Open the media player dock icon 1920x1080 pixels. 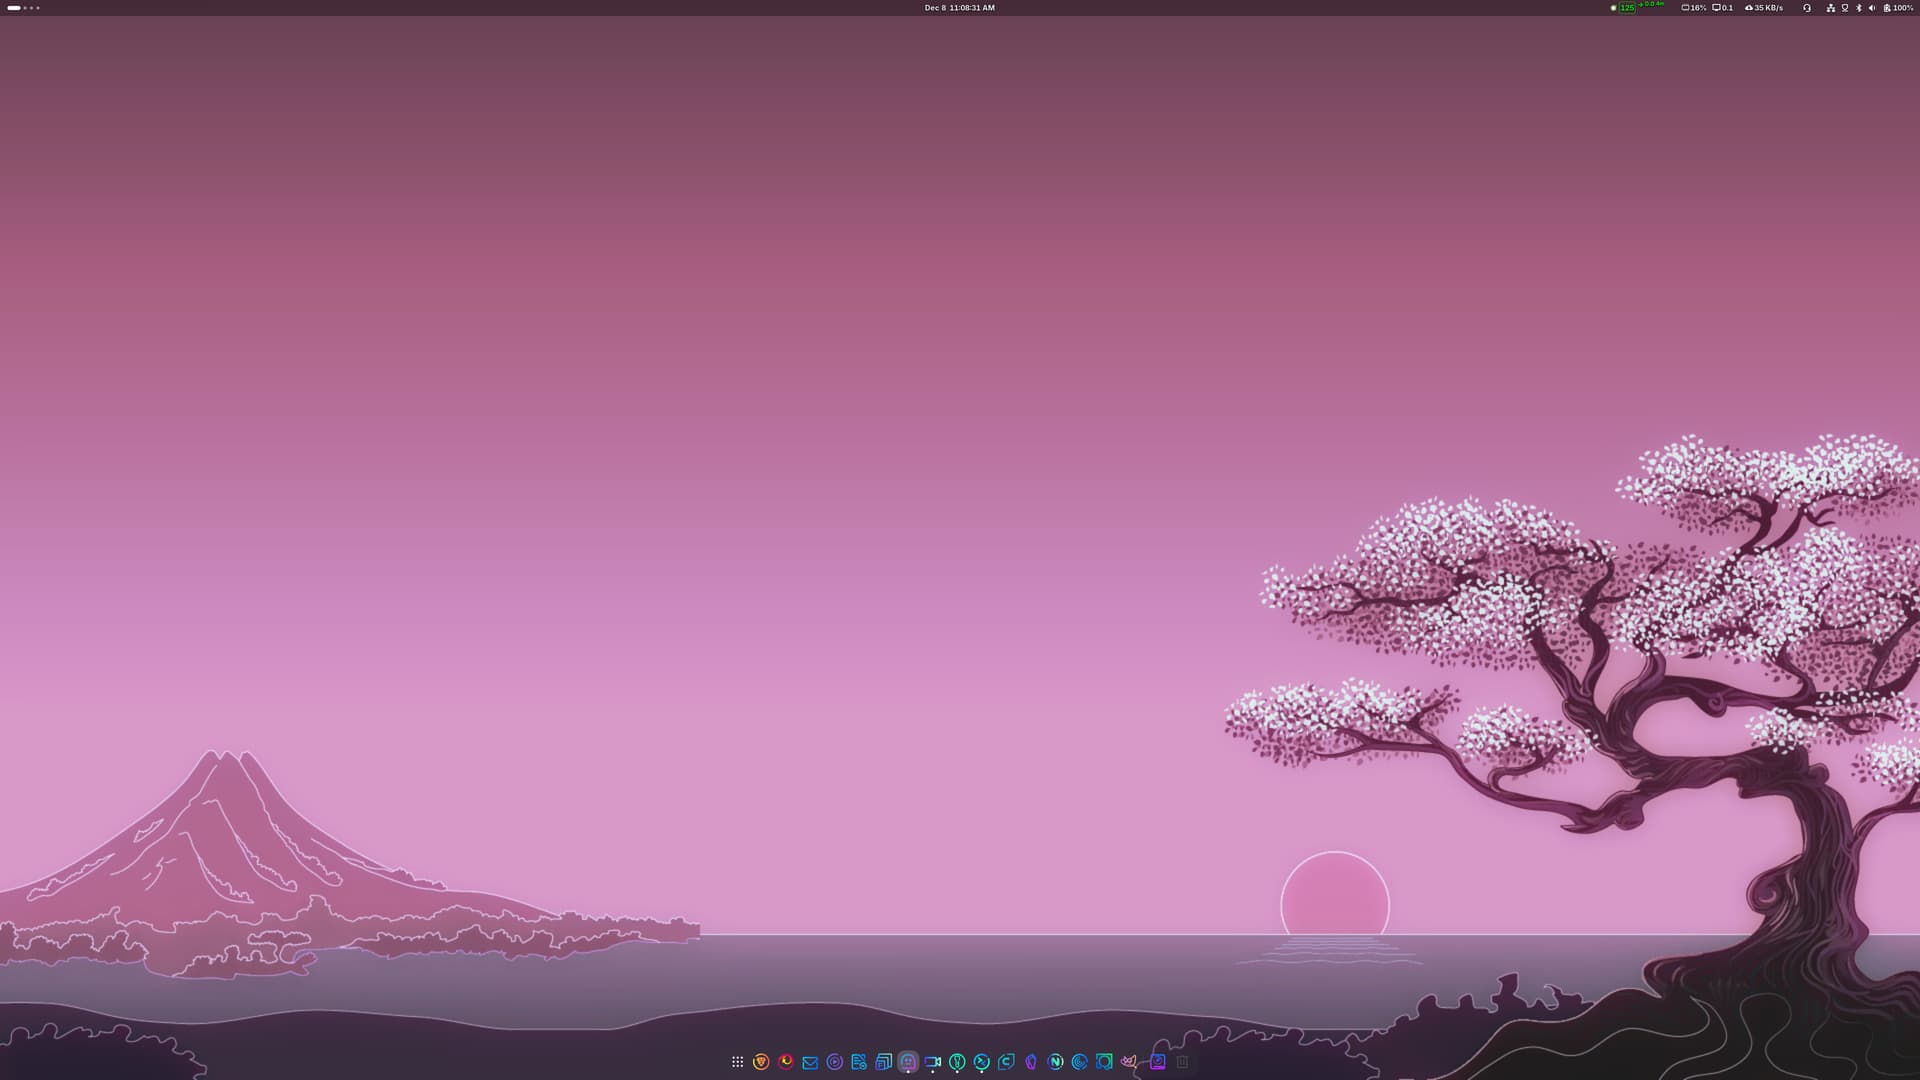(835, 1062)
